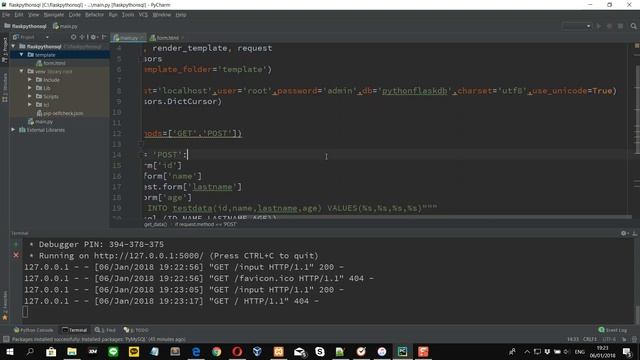Close terminal session with red X icon
The image size is (640, 360).
(x=16, y=255)
